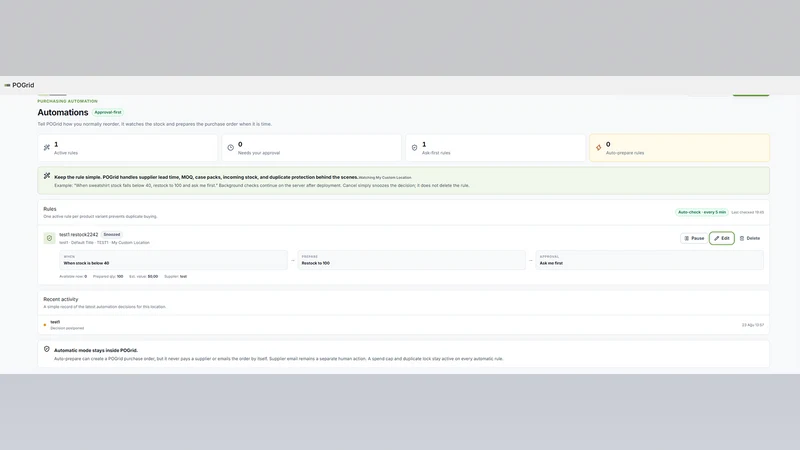Viewport: 800px width, 450px height.
Task: Click the rule subtitle showing My Custom Location
Action: coord(105,243)
